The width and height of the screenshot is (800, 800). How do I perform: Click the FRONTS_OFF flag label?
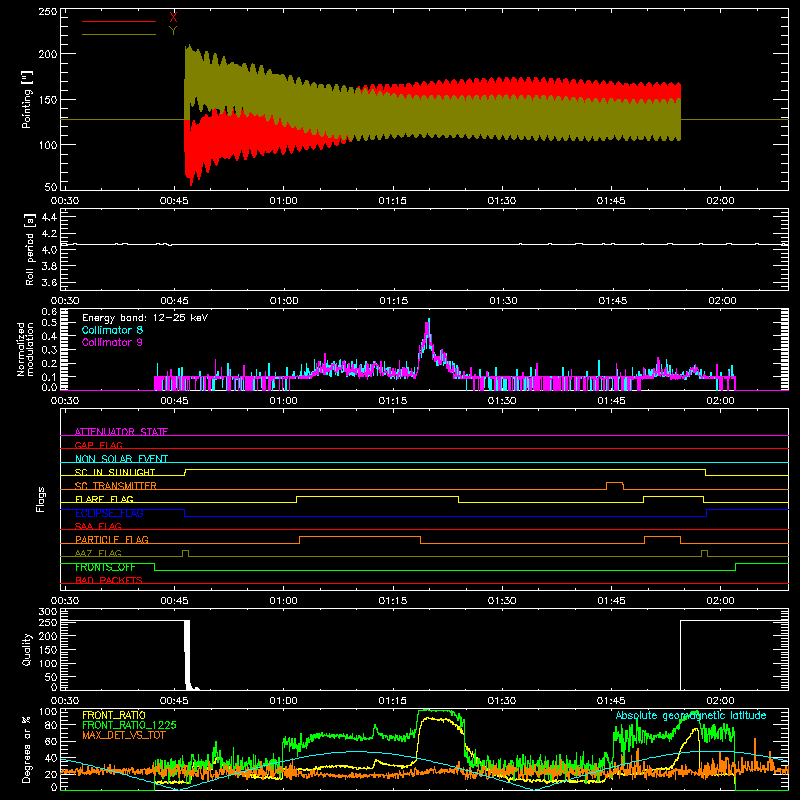[x=105, y=567]
